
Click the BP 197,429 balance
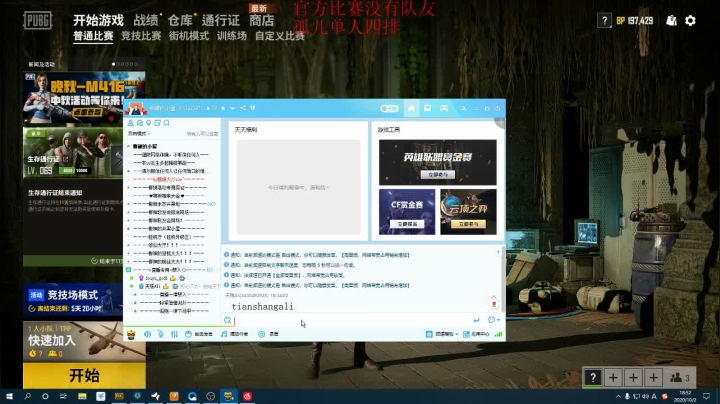(635, 21)
